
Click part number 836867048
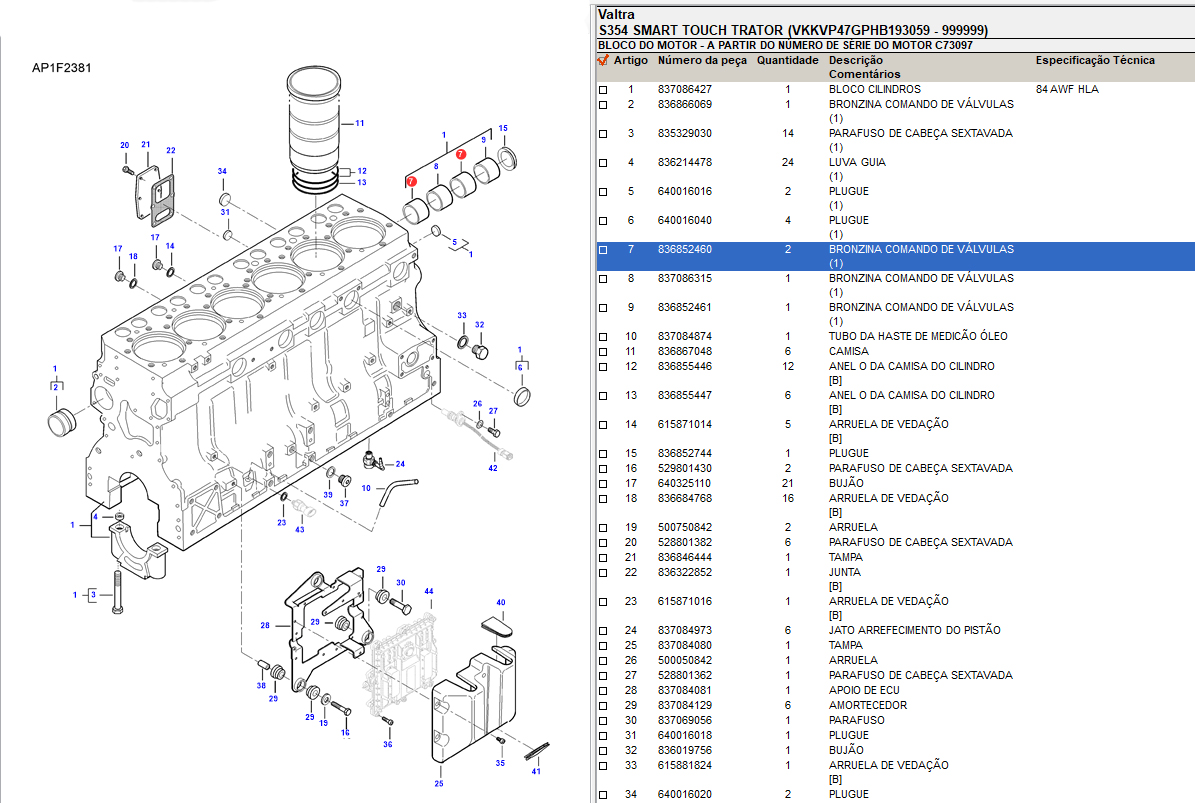coord(685,352)
